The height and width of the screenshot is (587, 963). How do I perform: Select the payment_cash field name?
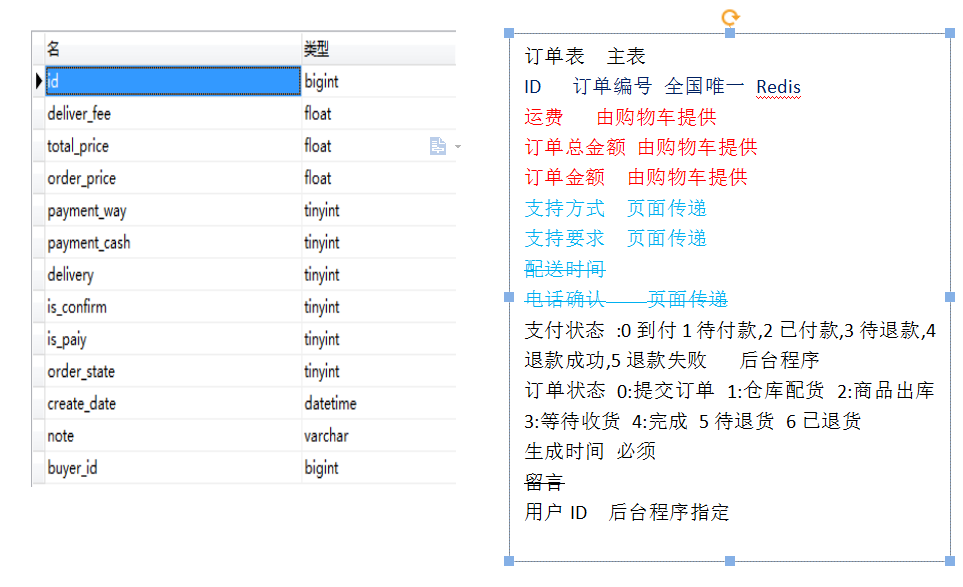point(89,243)
